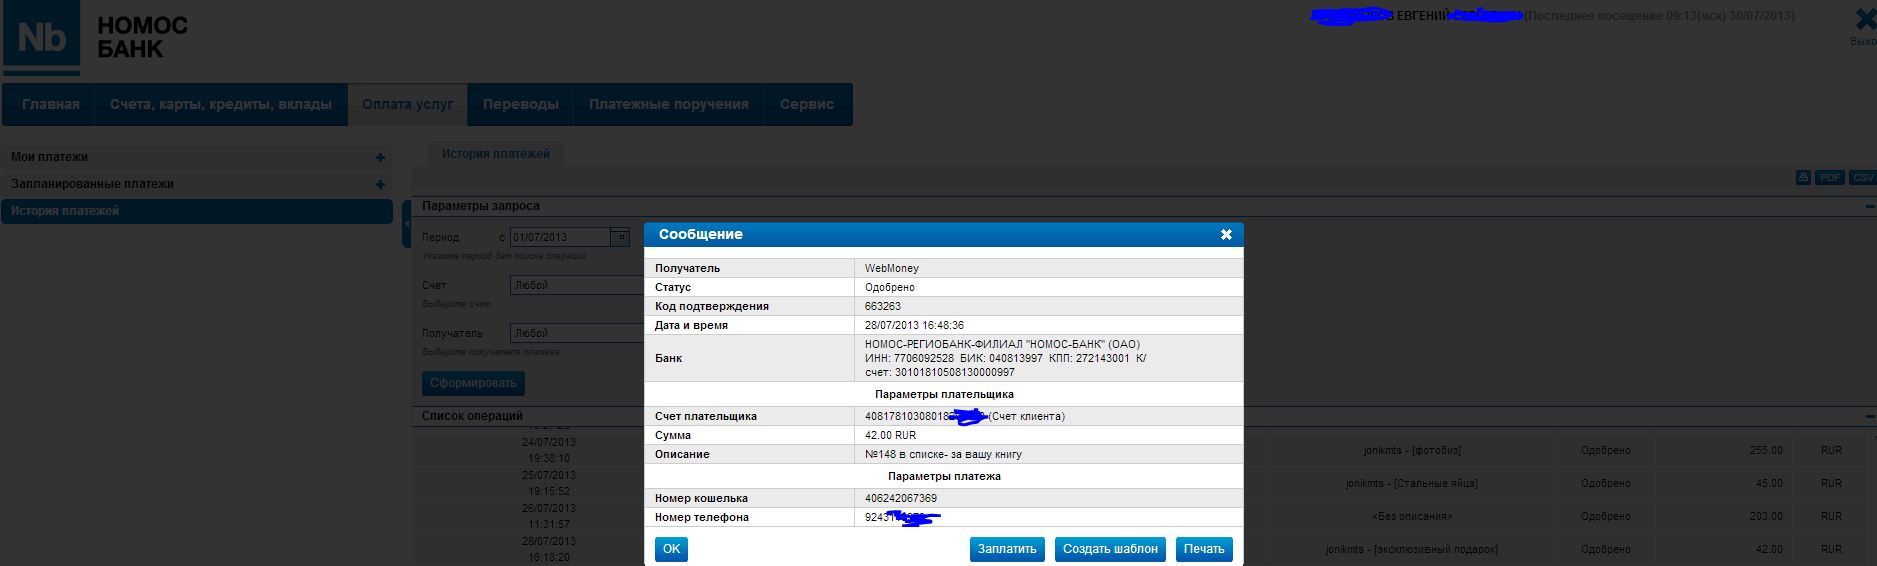
Task: Click description №148 в списке text
Action: point(943,454)
